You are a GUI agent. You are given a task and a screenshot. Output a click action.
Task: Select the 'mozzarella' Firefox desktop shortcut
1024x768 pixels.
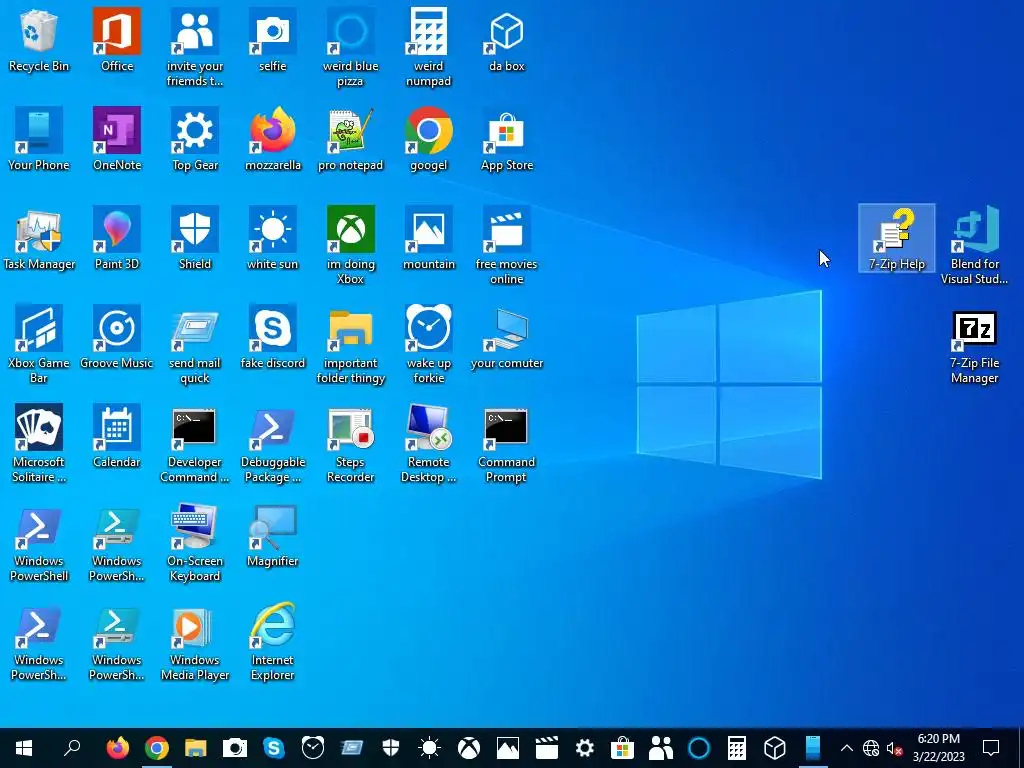click(x=272, y=140)
